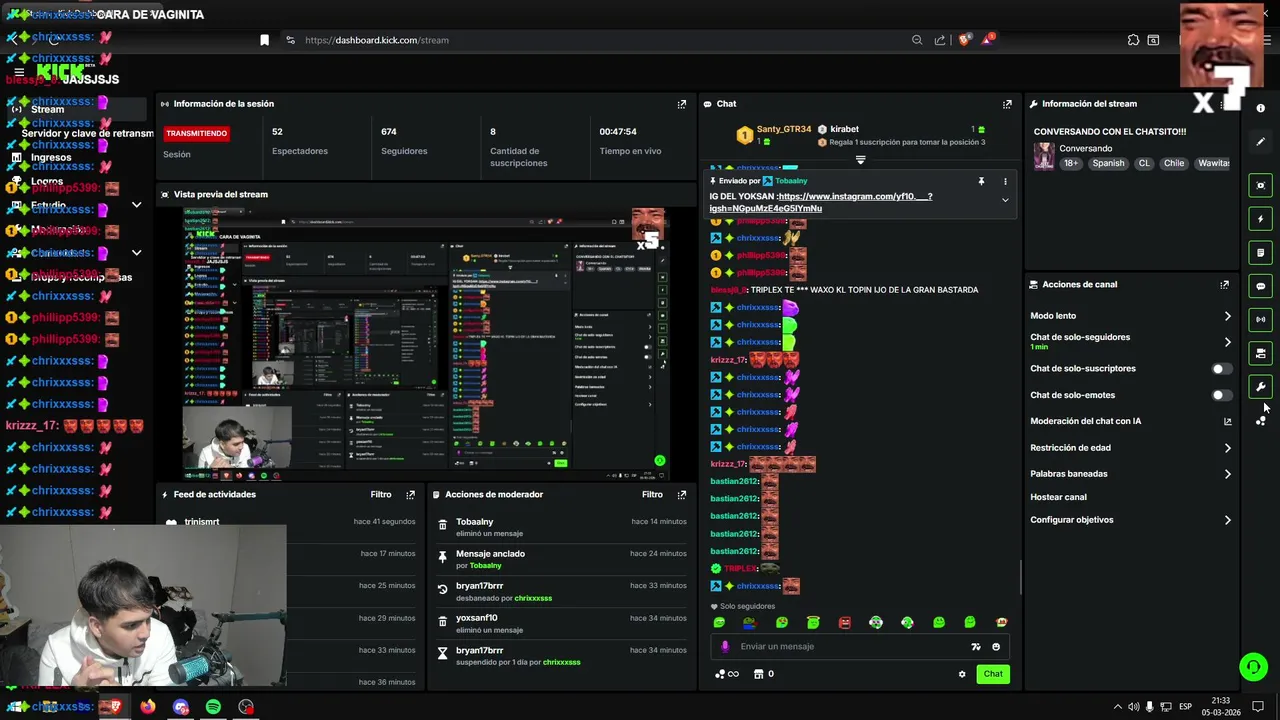Viewport: 1280px width, 720px height.
Task: Pop out the Acciones de canal panel
Action: (1224, 285)
